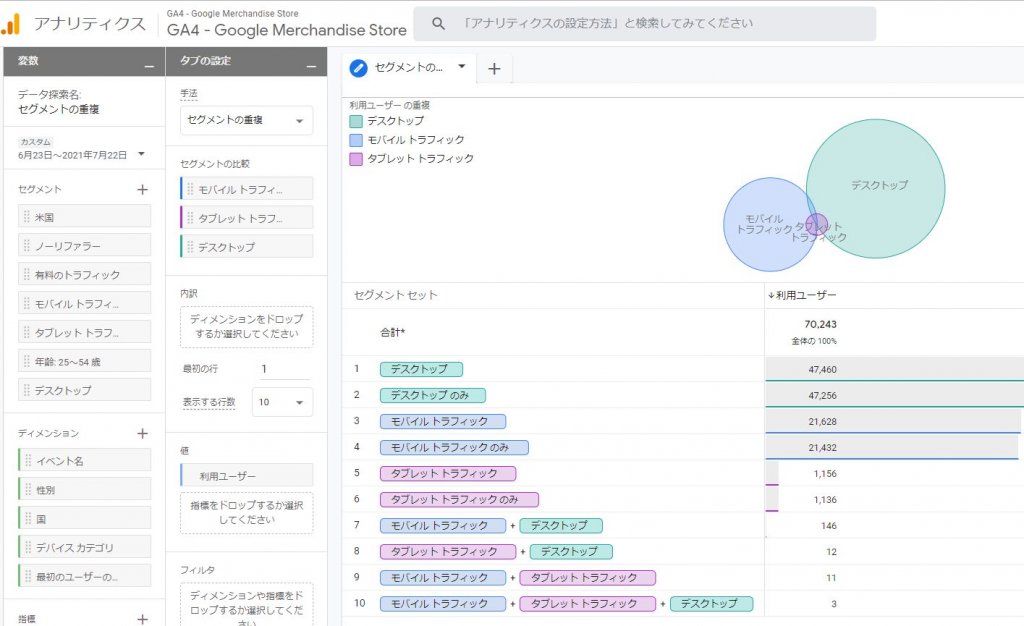Switch GA4 - Google Merchandise Store property
1024x626 pixels.
click(287, 24)
